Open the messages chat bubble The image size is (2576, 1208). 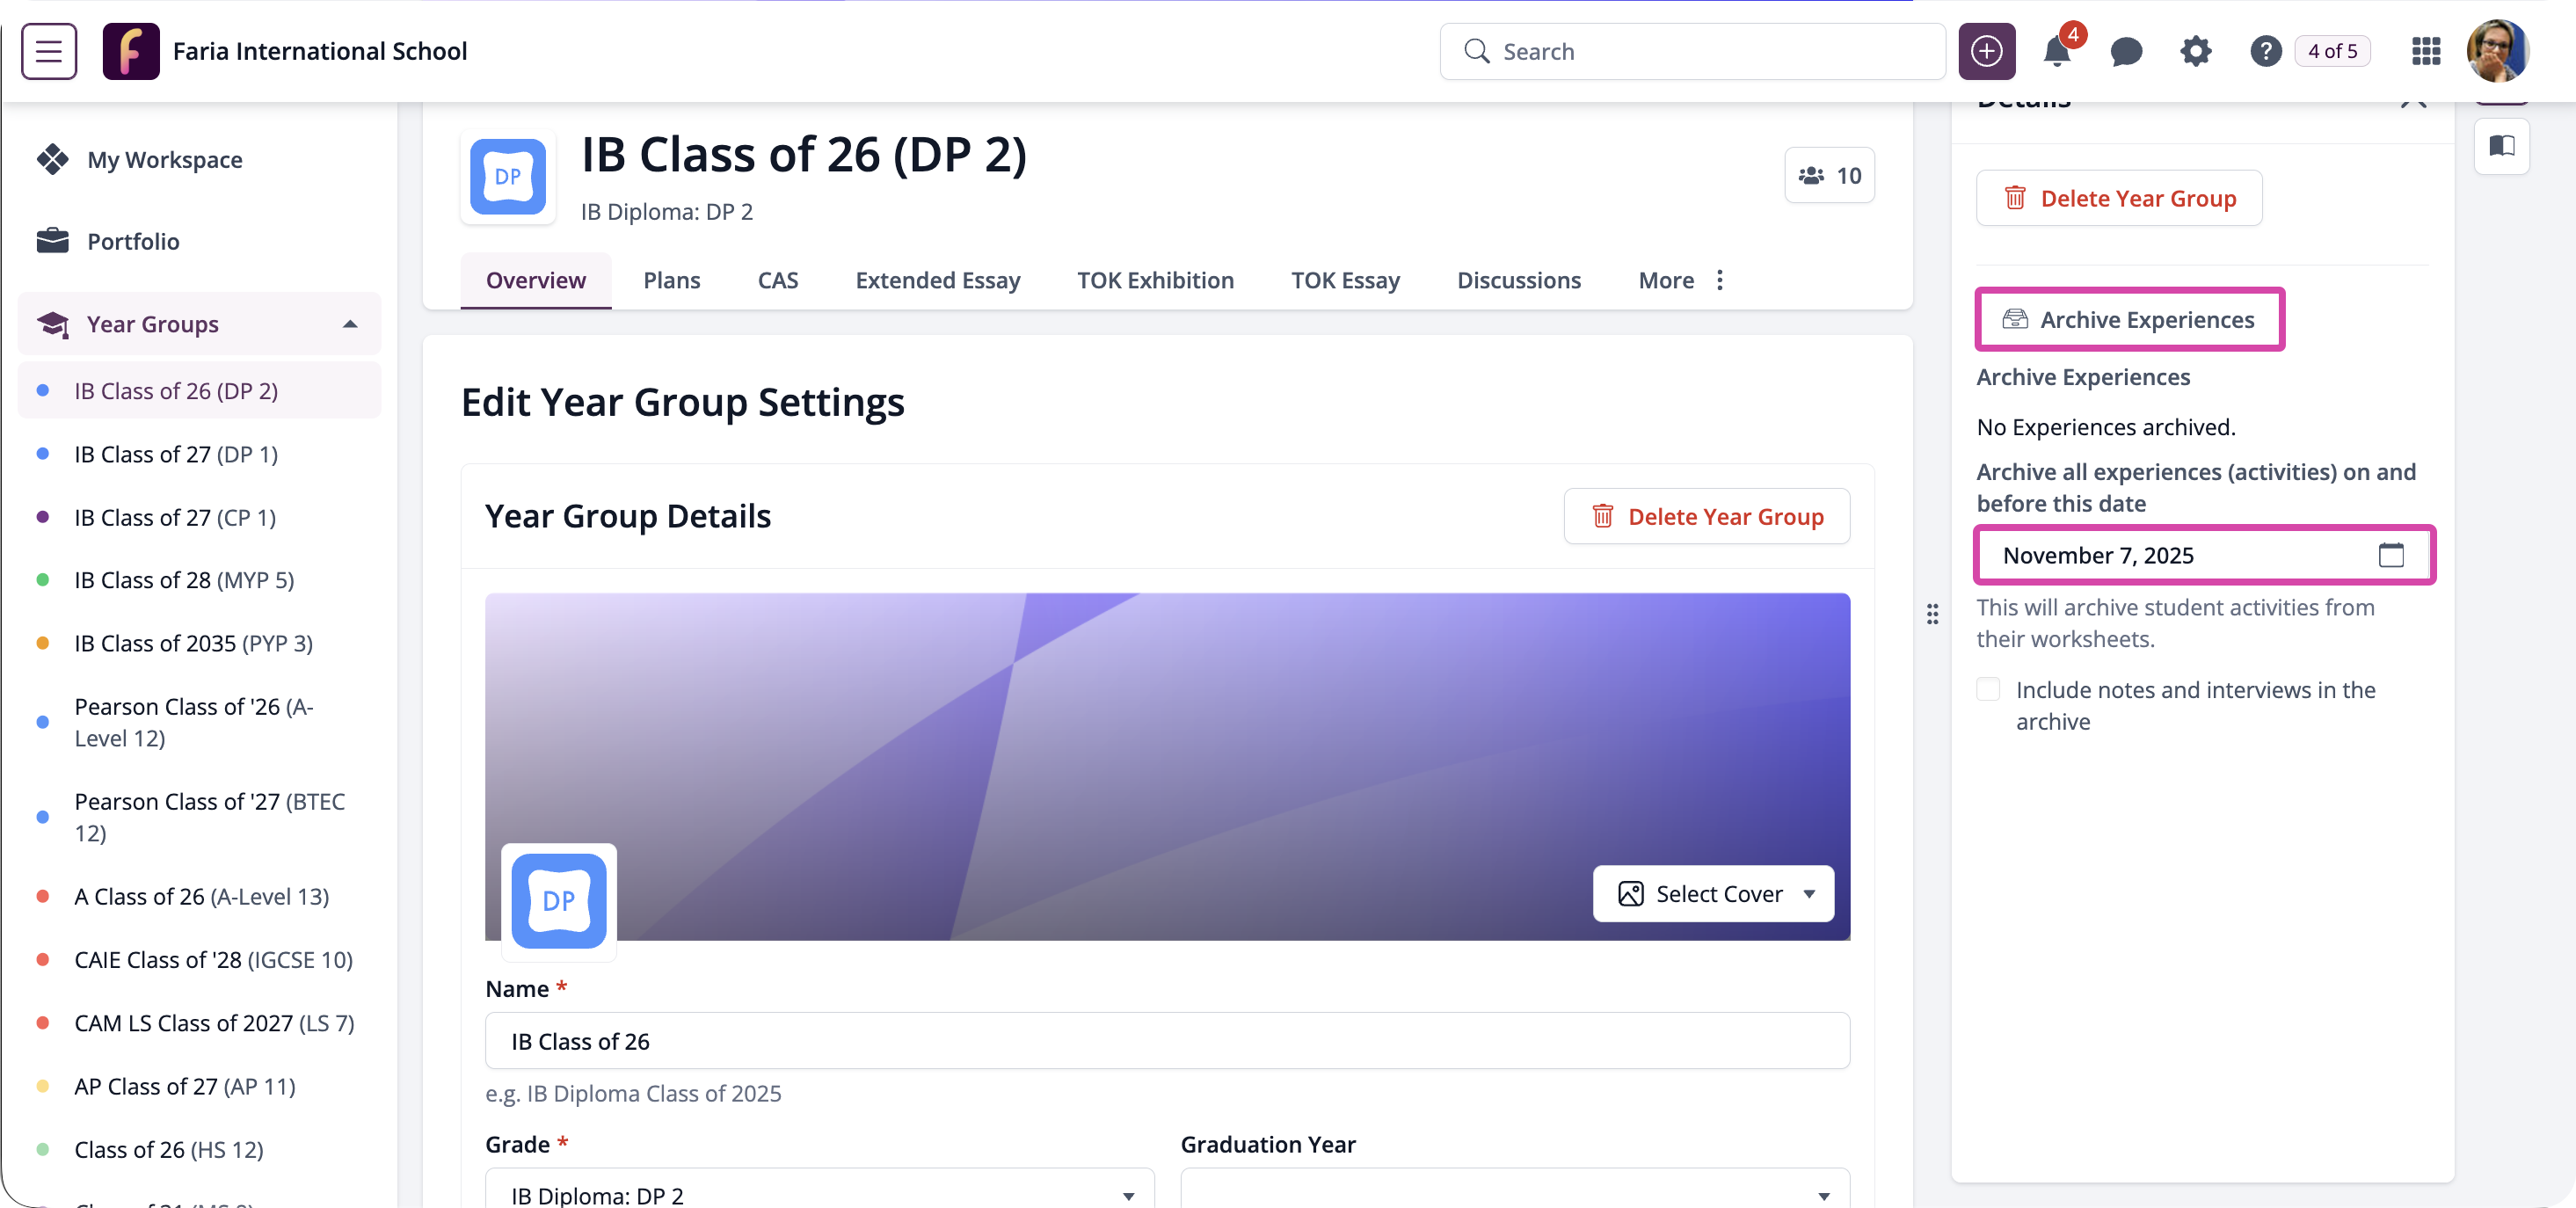click(x=2126, y=51)
